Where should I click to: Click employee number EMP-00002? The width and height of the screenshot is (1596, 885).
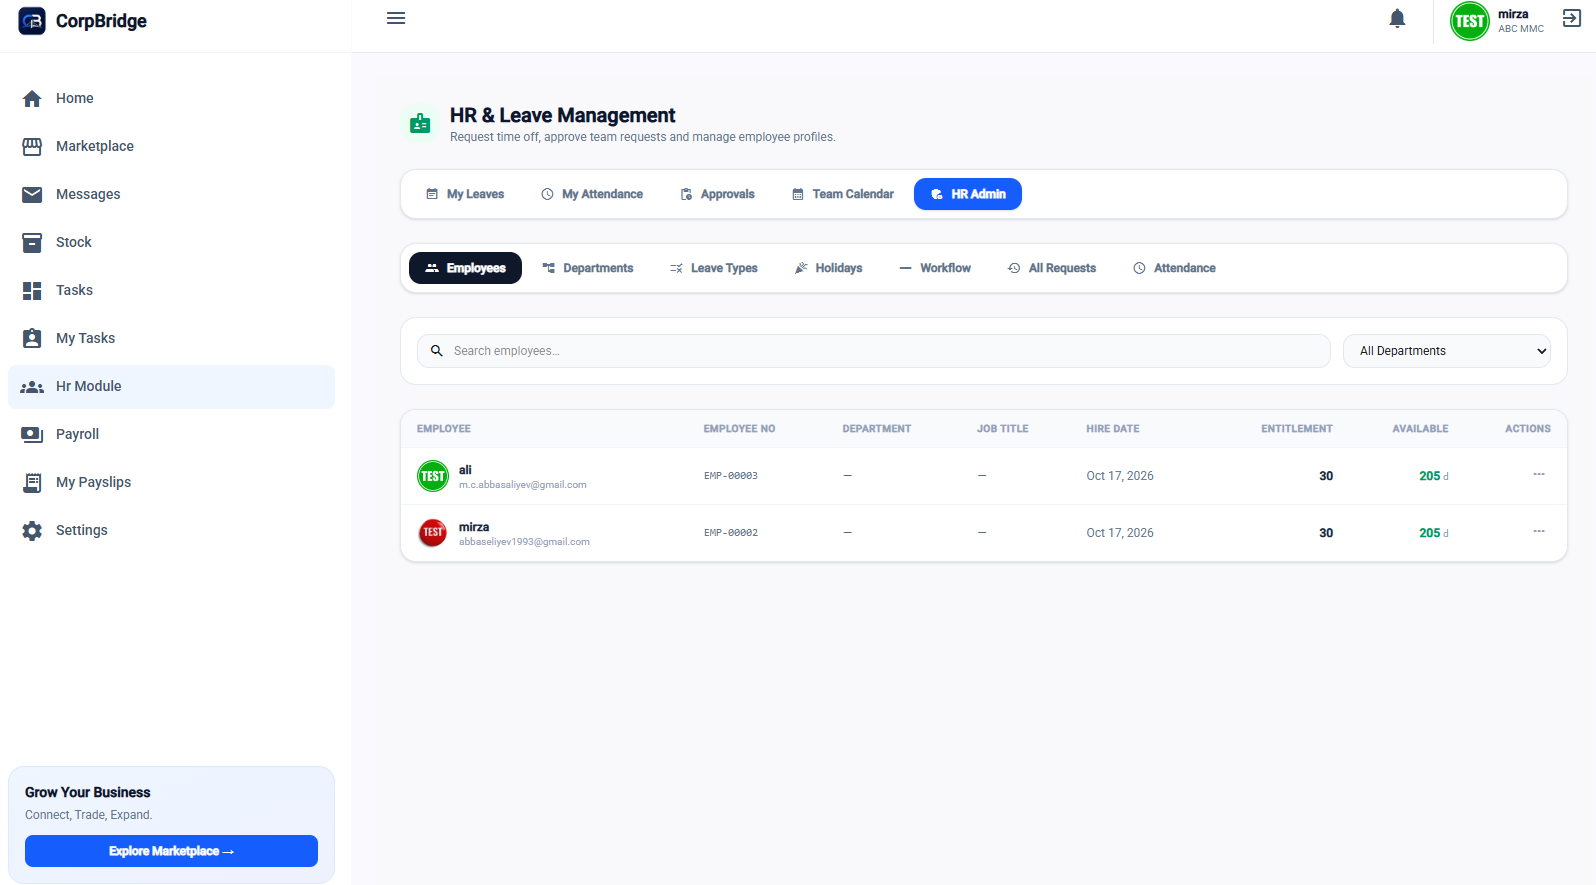pos(731,533)
